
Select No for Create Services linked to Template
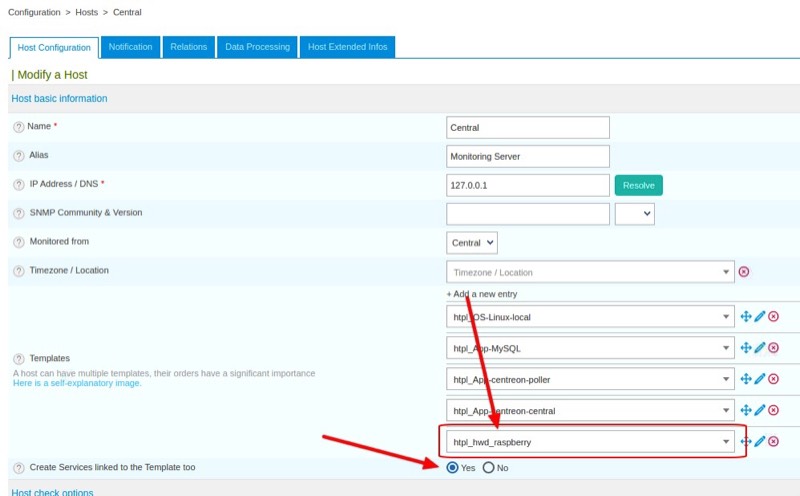click(489, 467)
